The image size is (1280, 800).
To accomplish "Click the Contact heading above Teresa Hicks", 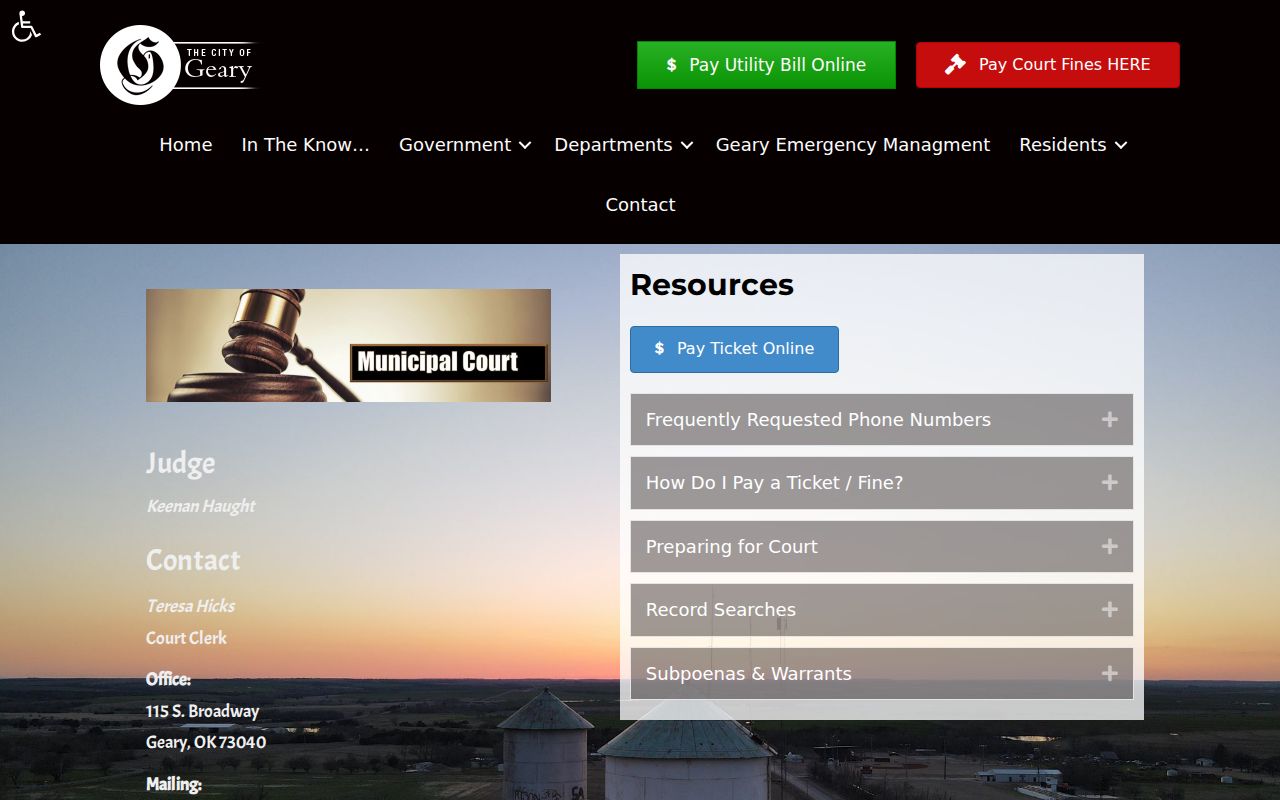I will pyautogui.click(x=193, y=560).
